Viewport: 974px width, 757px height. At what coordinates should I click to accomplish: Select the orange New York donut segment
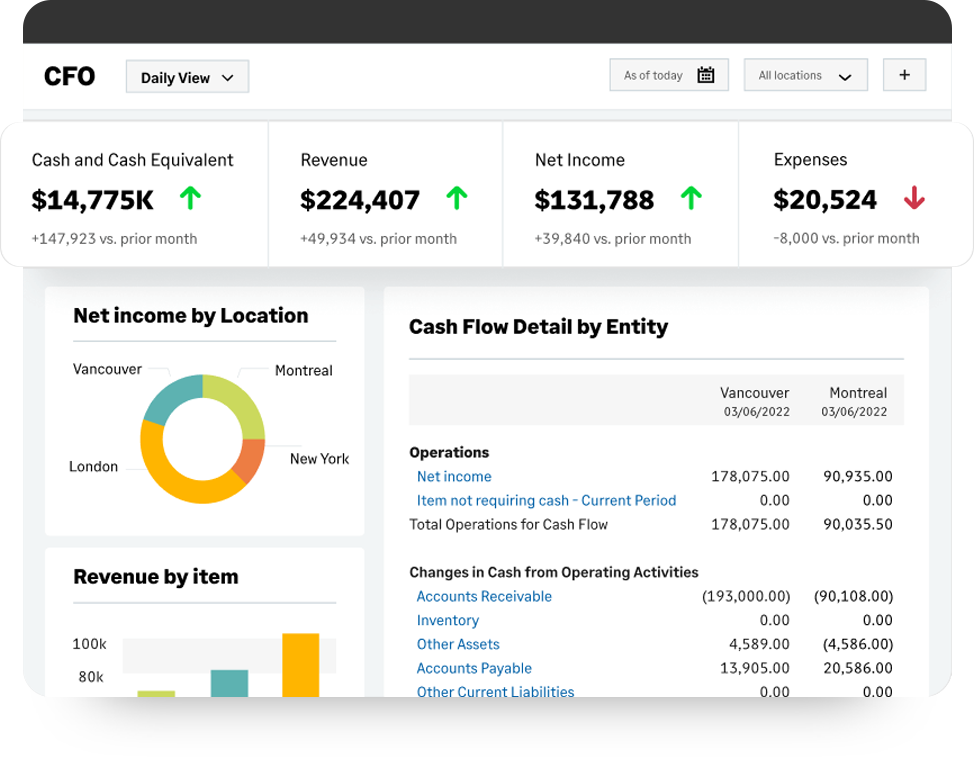(250, 460)
